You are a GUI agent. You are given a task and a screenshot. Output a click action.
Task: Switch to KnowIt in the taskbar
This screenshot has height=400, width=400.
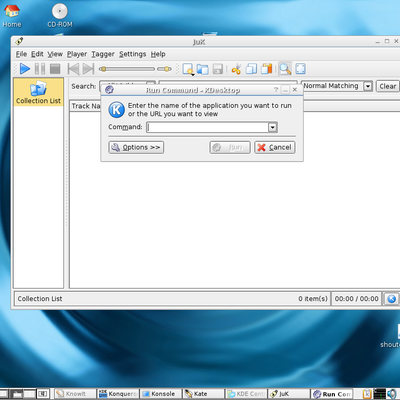tap(75, 394)
